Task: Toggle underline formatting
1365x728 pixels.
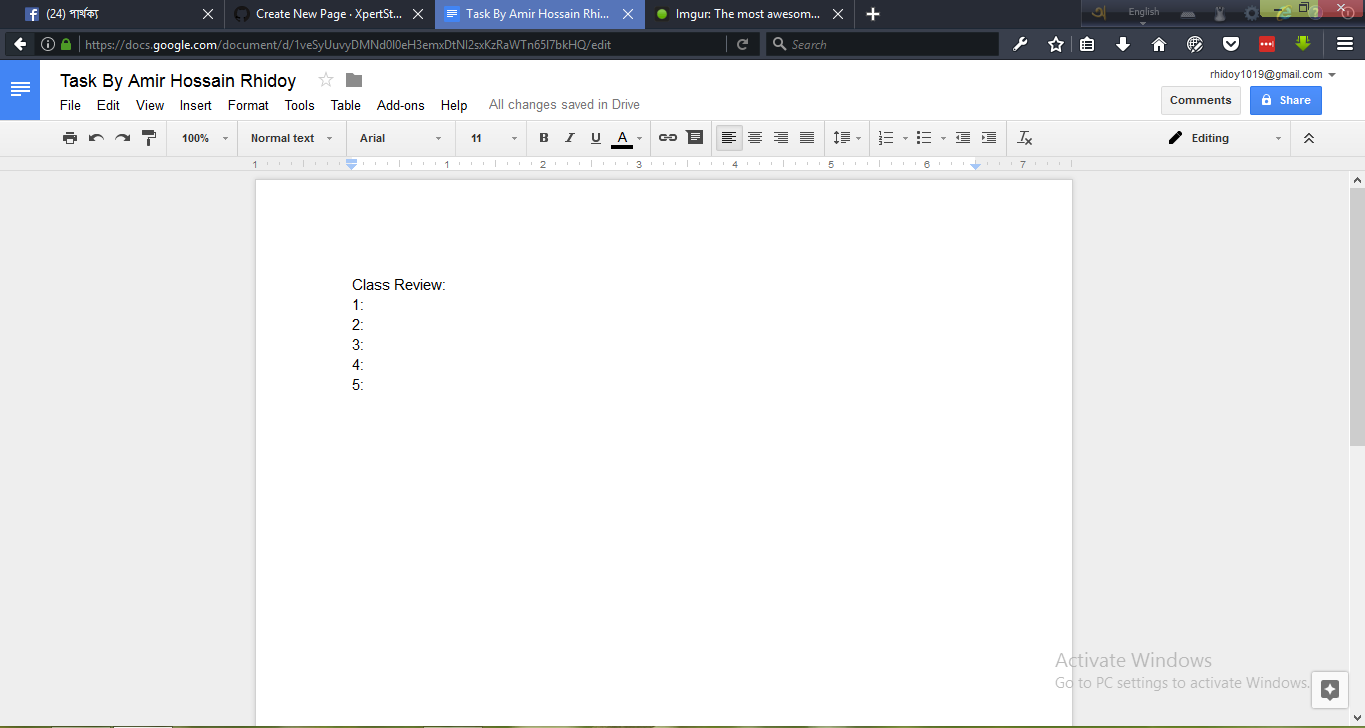Action: pos(596,138)
